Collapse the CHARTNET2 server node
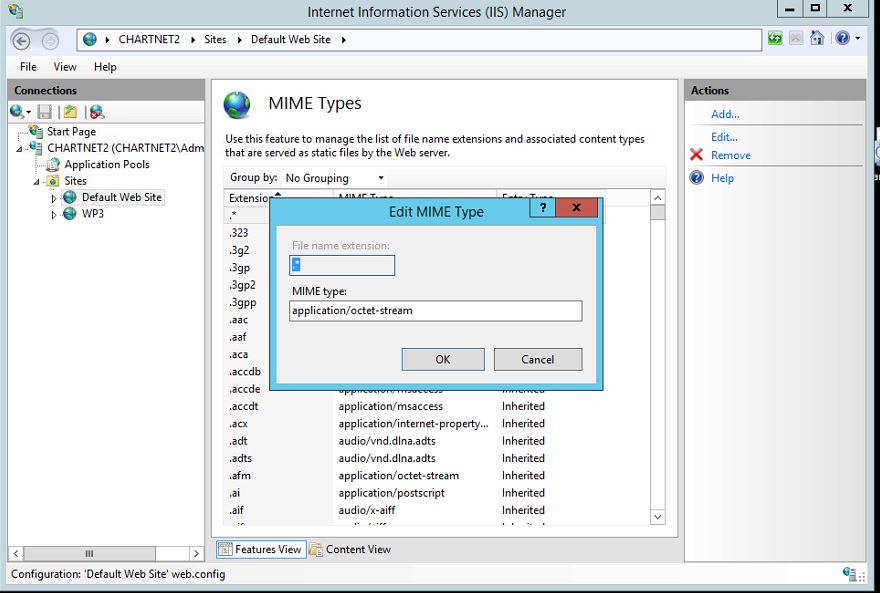Screen dimensions: 880x593 click(20, 149)
